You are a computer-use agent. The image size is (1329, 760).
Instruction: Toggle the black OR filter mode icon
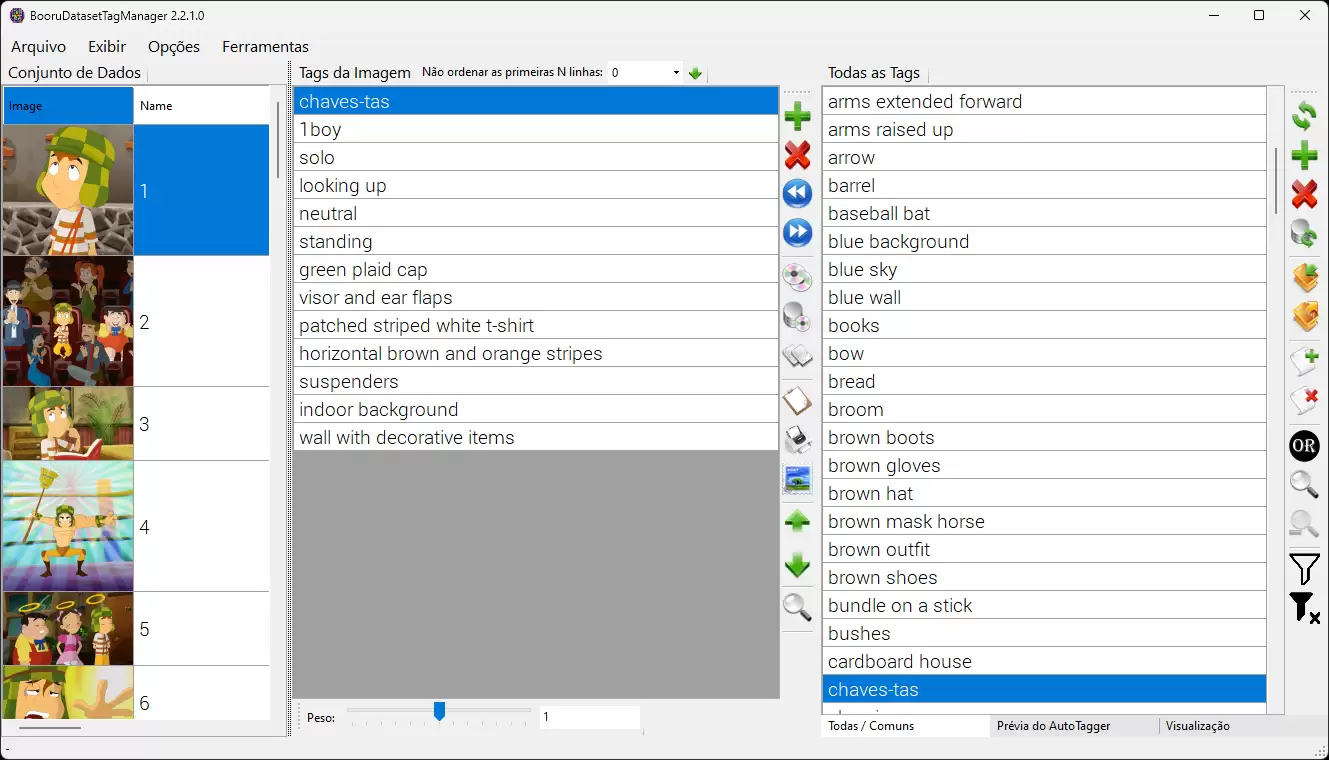[x=1304, y=446]
